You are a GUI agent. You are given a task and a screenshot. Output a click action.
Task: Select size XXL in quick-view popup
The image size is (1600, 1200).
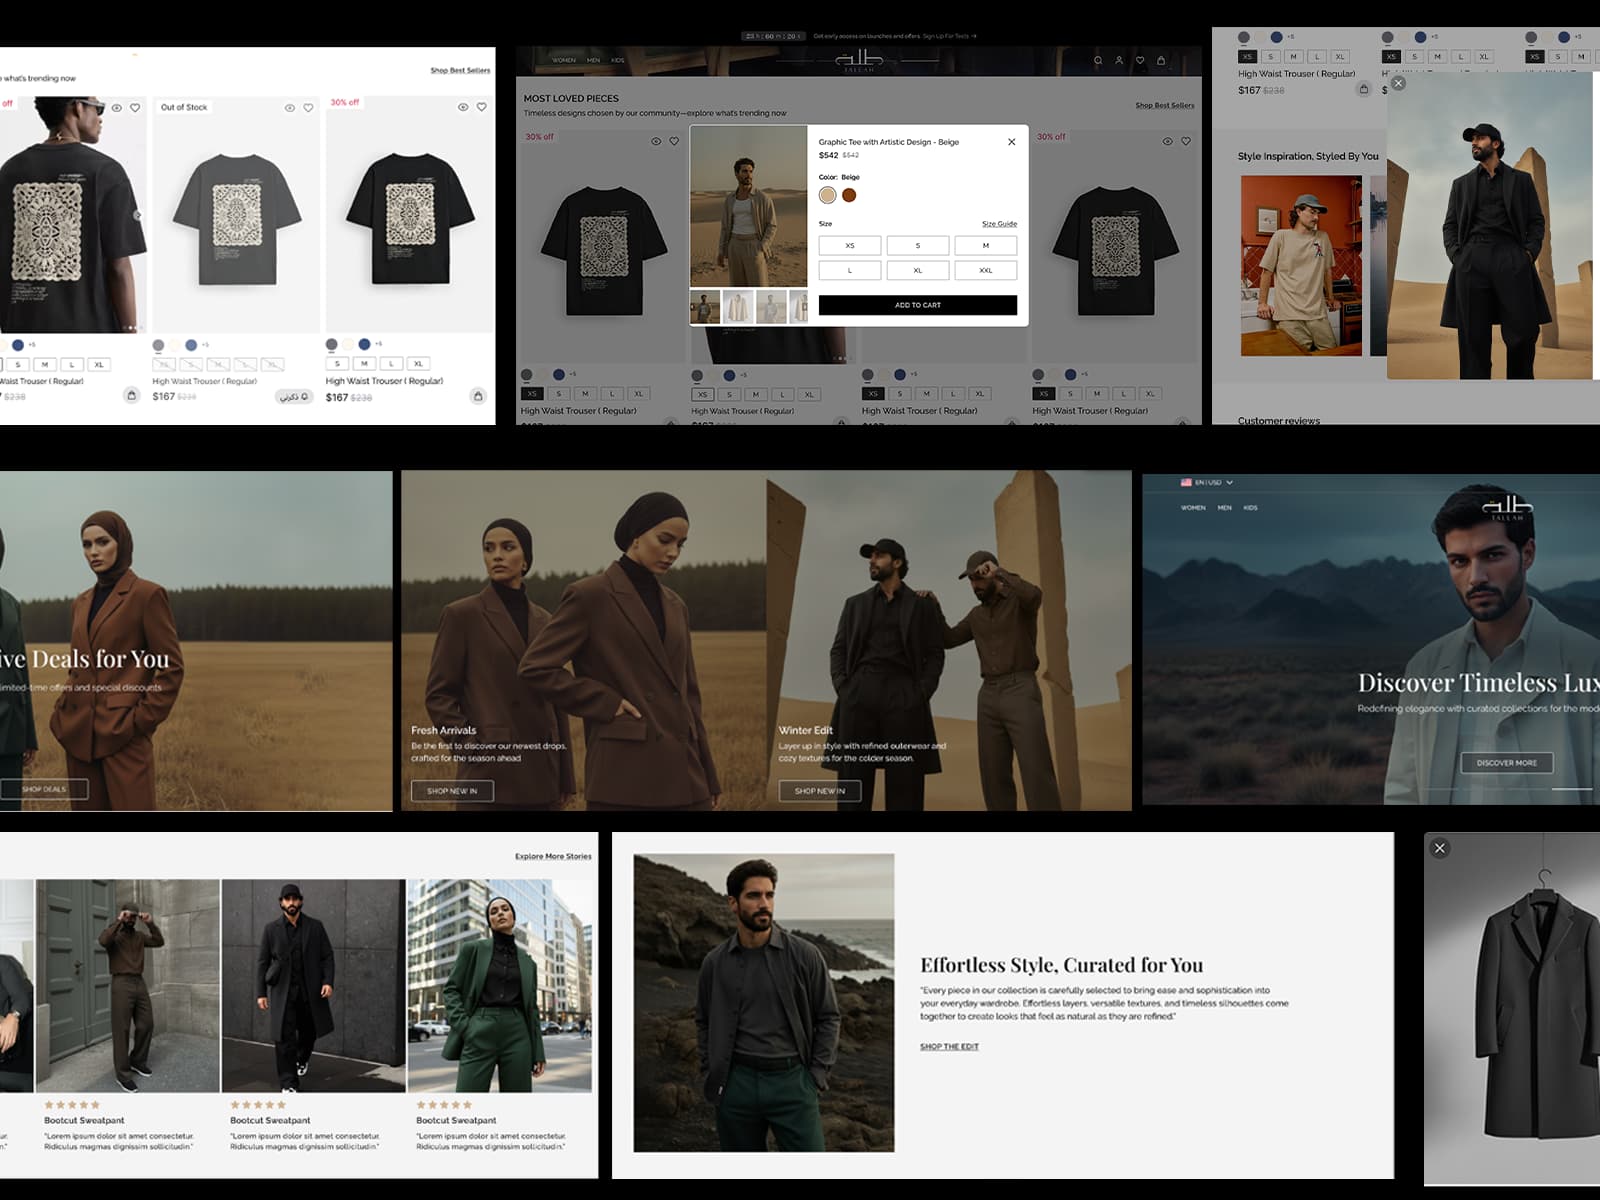[985, 270]
